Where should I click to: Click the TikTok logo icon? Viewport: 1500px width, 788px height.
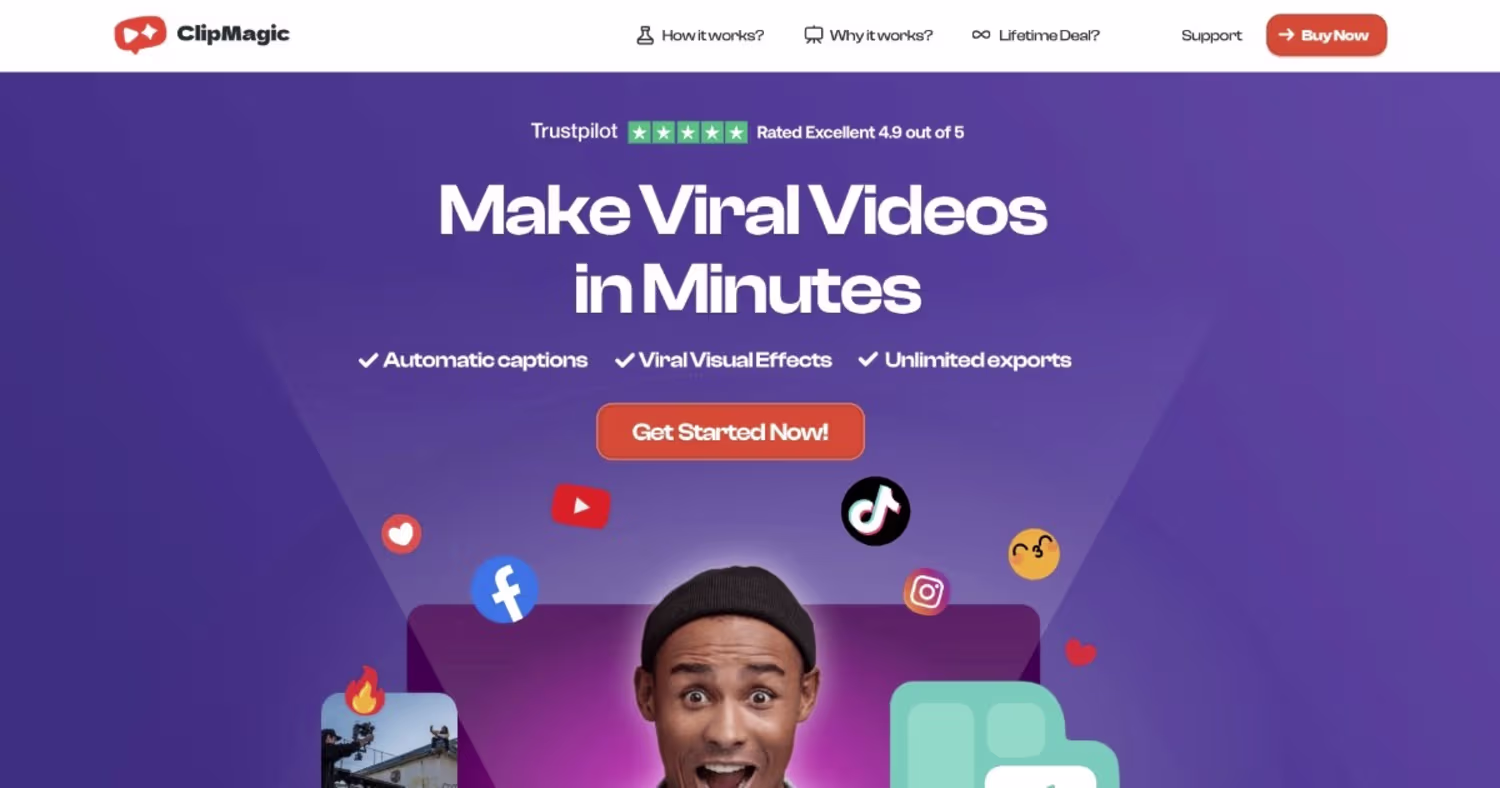point(875,511)
